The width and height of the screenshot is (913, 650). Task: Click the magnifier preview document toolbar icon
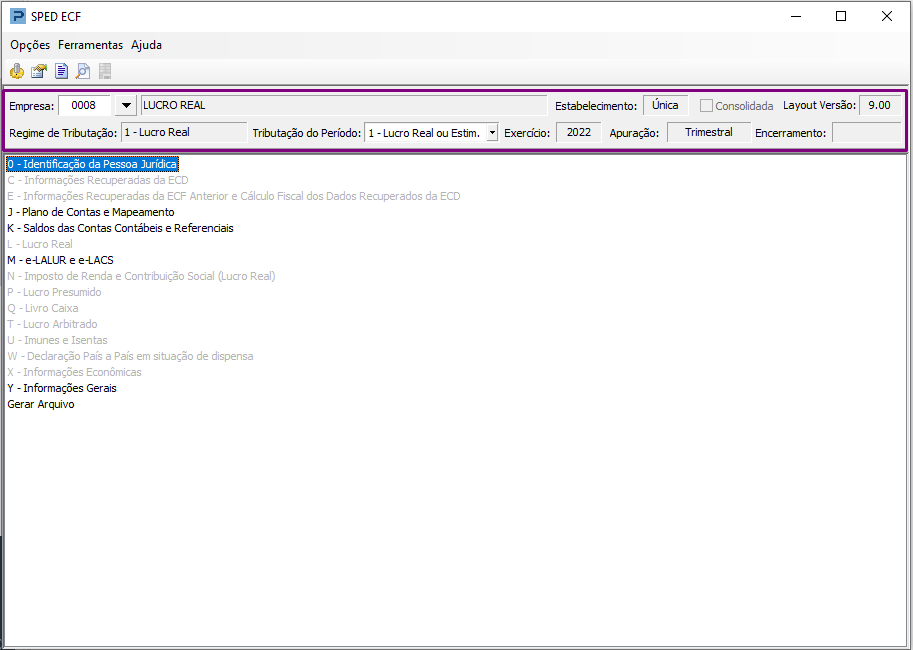83,71
